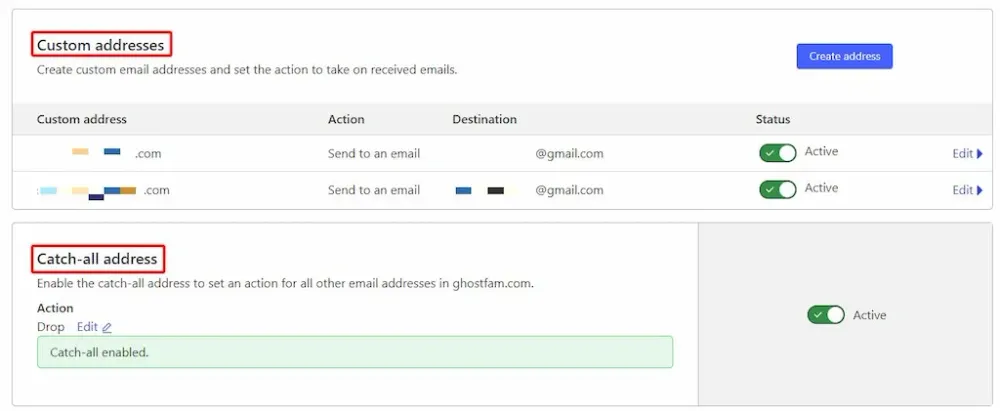Select the Catch-all address section heading
Screen dimensions: 1000x411
coord(97,258)
